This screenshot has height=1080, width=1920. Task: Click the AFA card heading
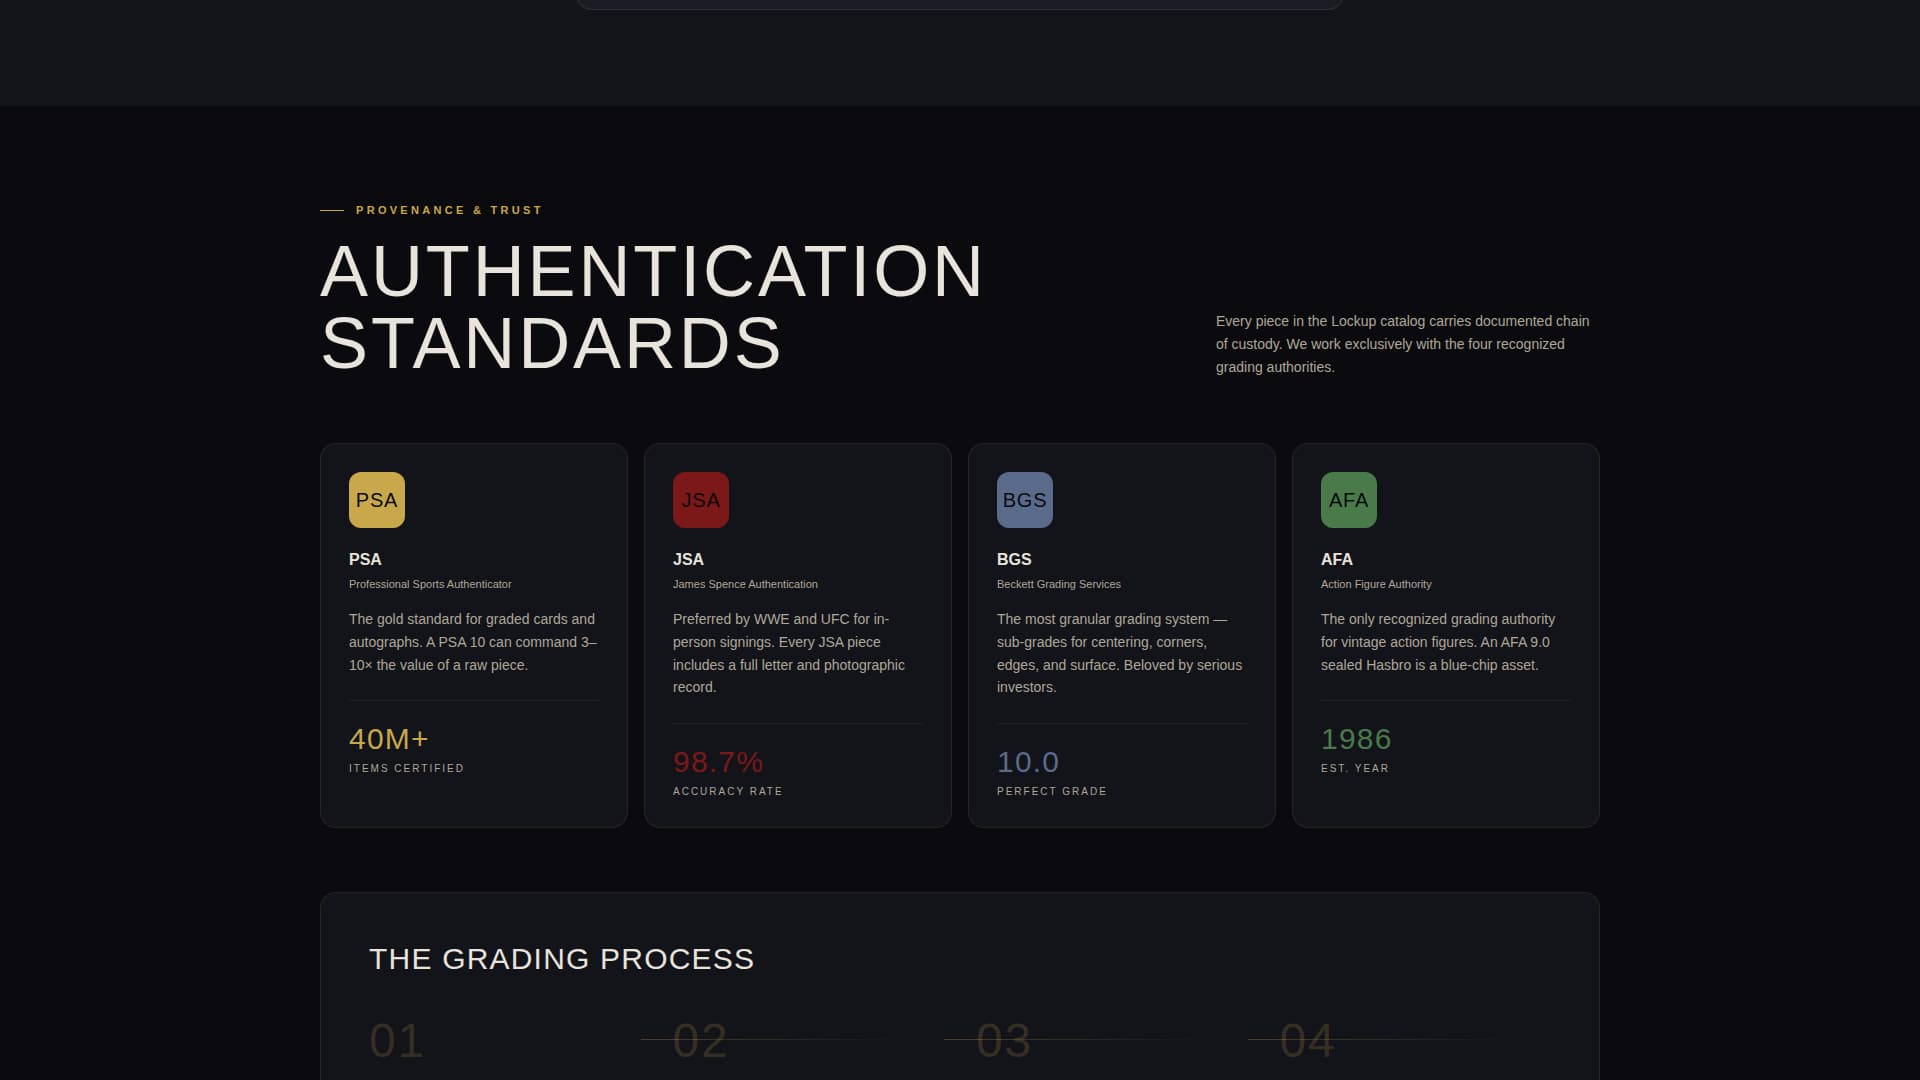(1336, 559)
